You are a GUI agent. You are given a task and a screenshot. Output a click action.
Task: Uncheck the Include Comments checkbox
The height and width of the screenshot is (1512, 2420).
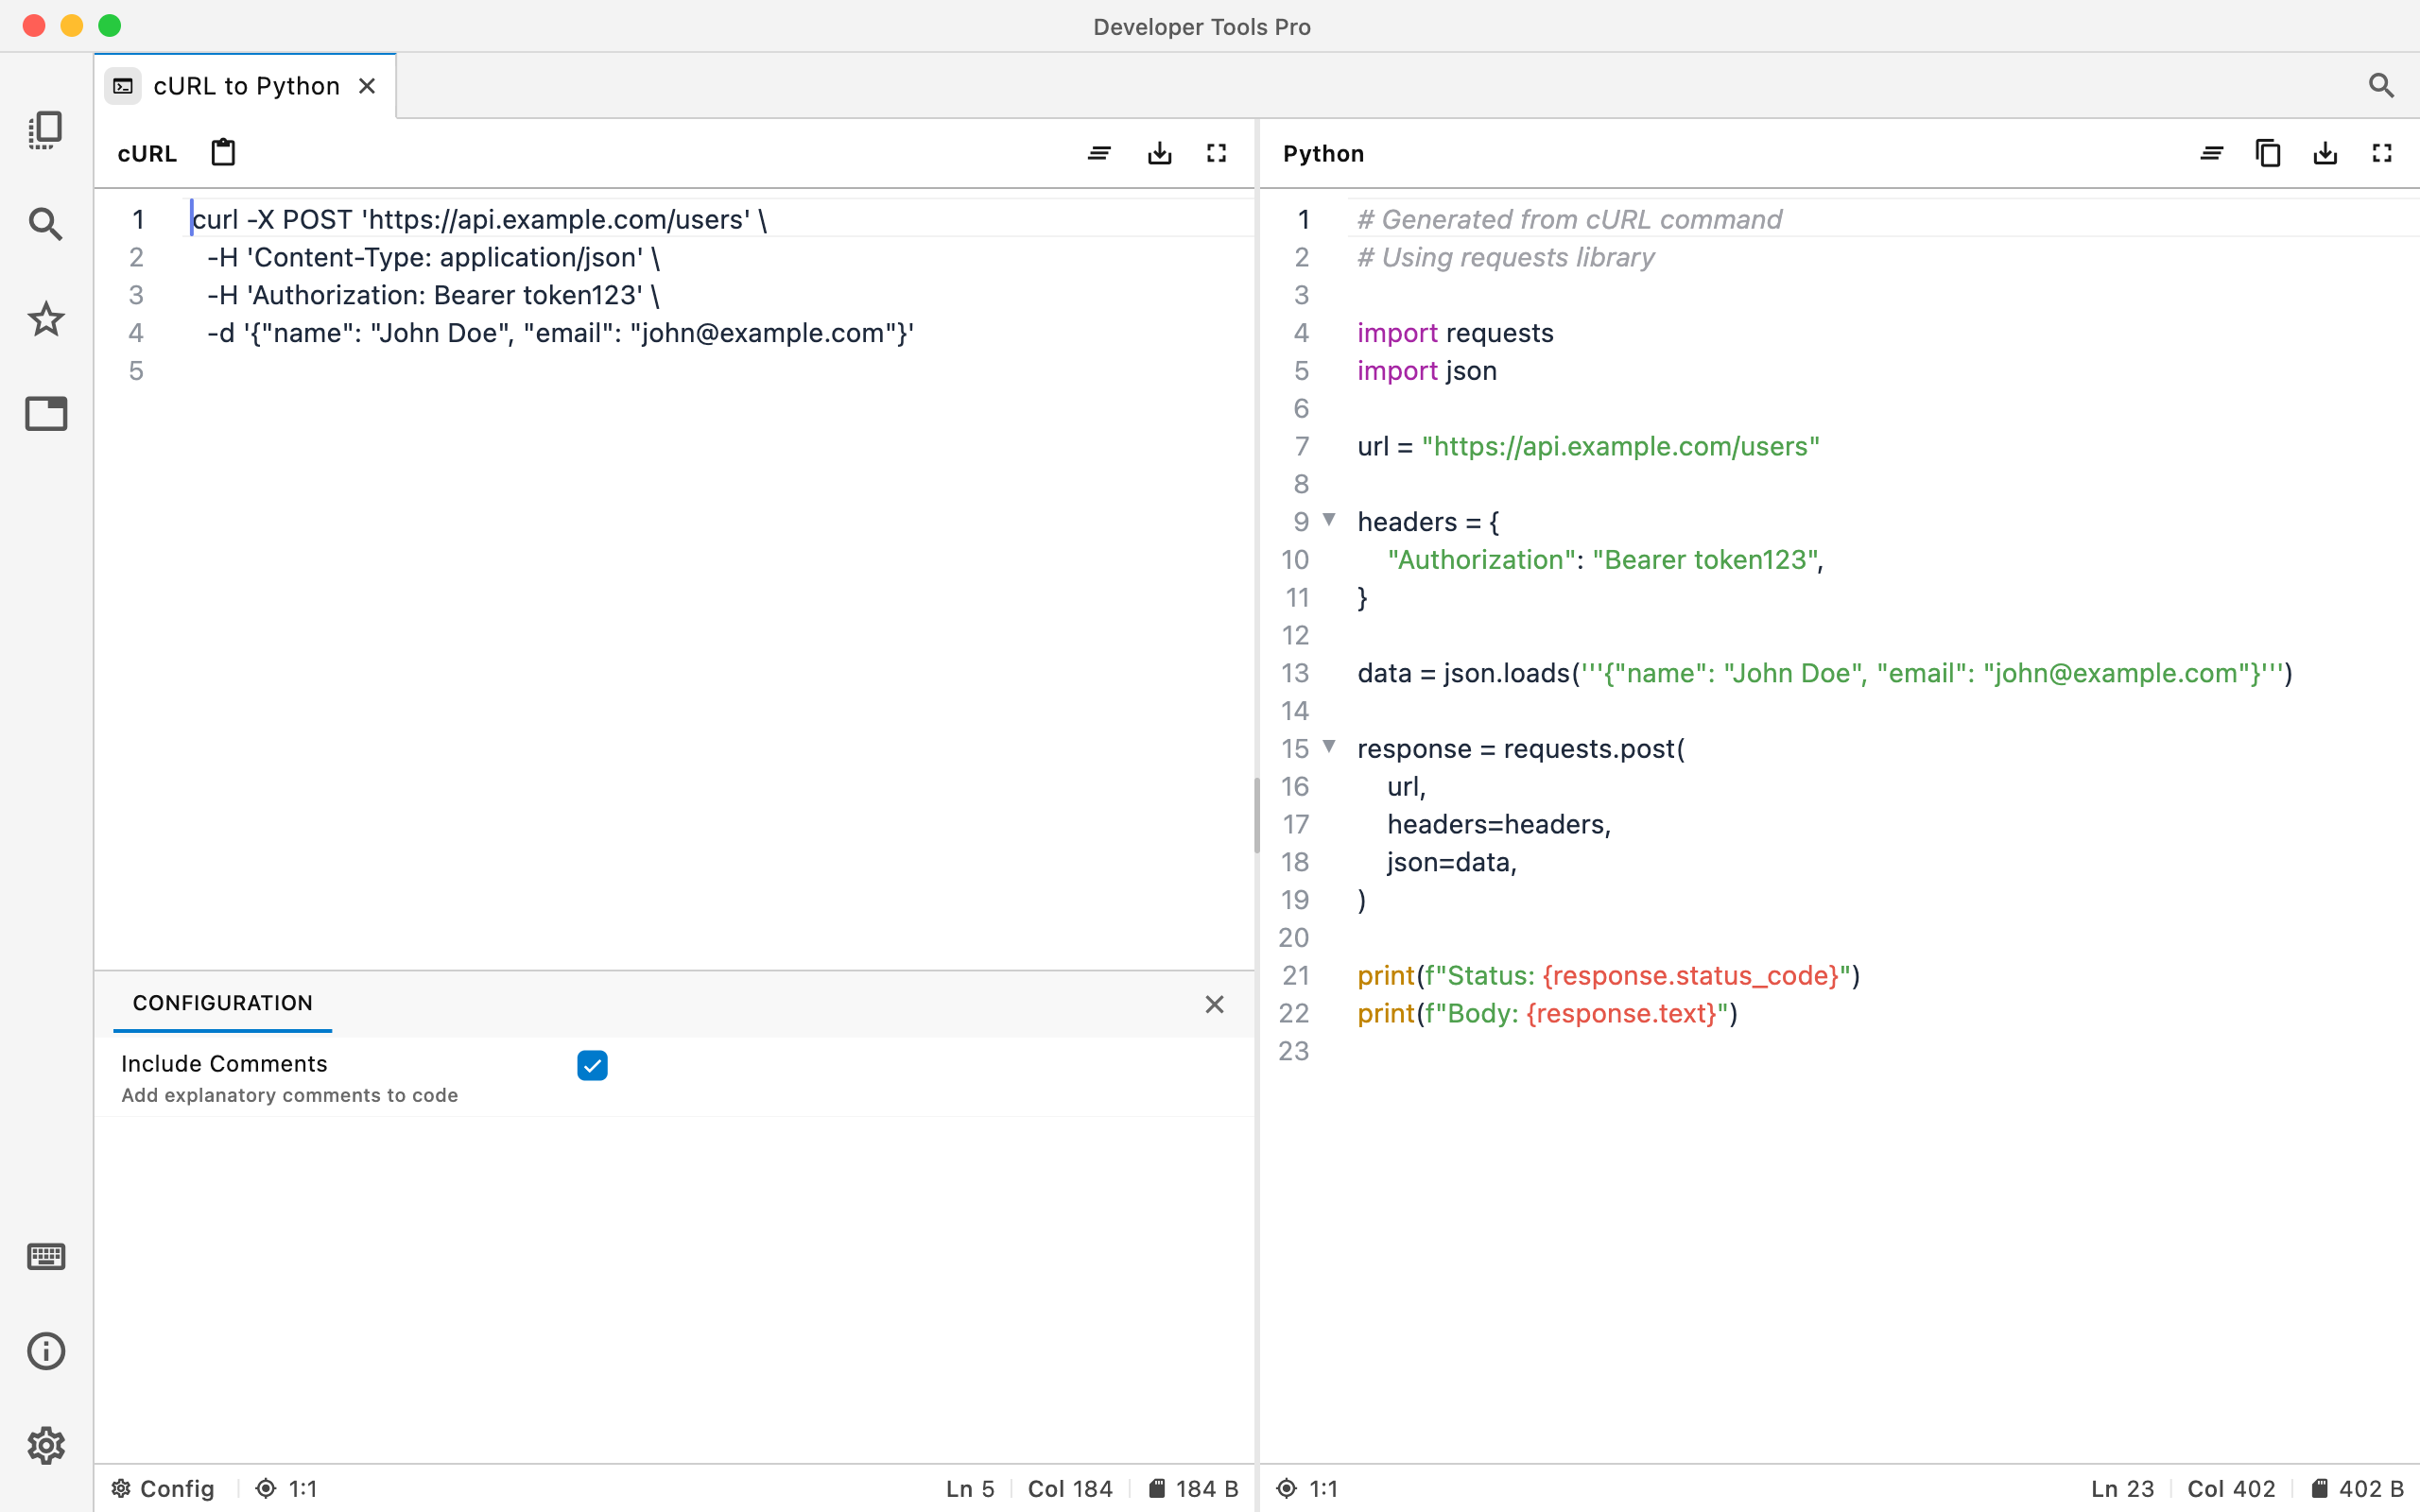pos(592,1065)
